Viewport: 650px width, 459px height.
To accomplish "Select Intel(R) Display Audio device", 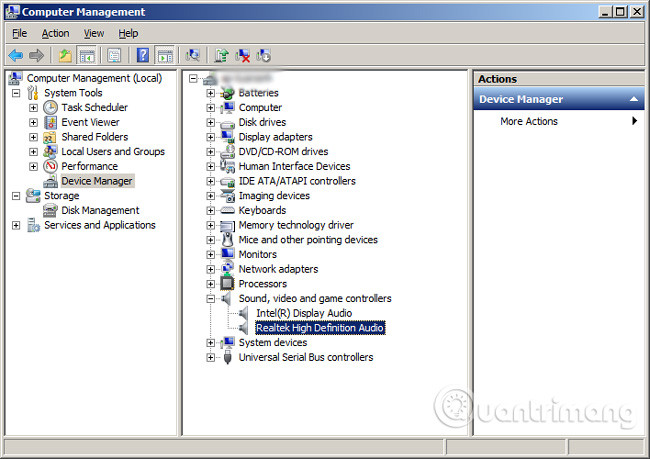I will point(303,313).
